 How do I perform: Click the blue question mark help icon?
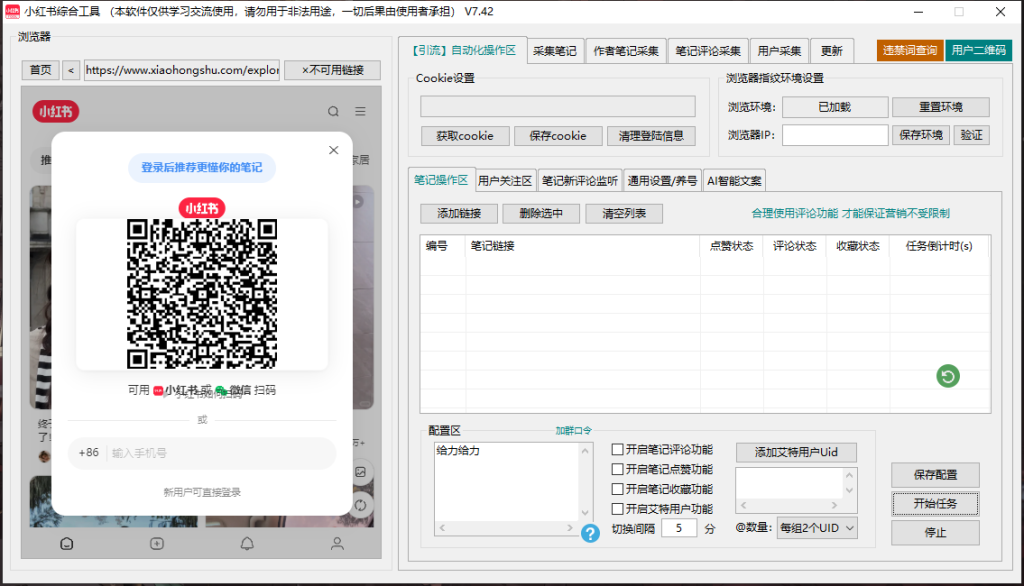point(590,533)
